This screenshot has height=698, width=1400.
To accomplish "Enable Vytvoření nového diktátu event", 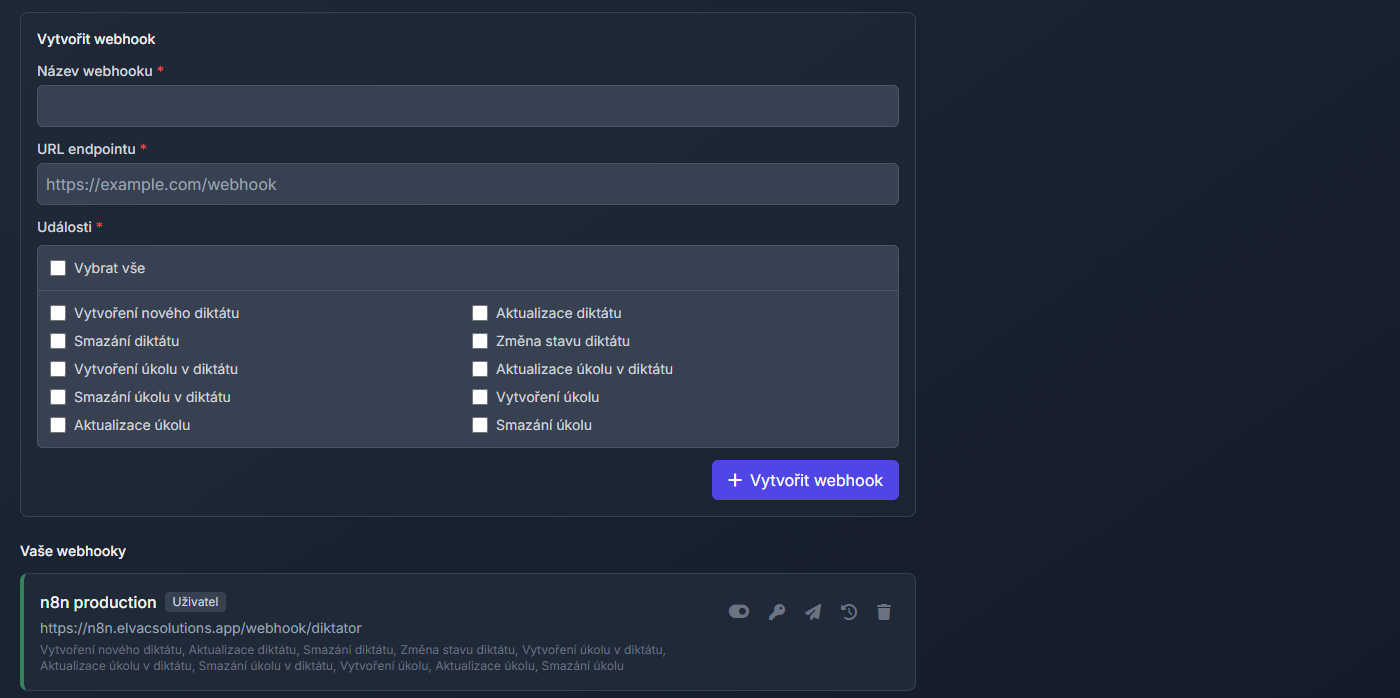I will (x=58, y=313).
